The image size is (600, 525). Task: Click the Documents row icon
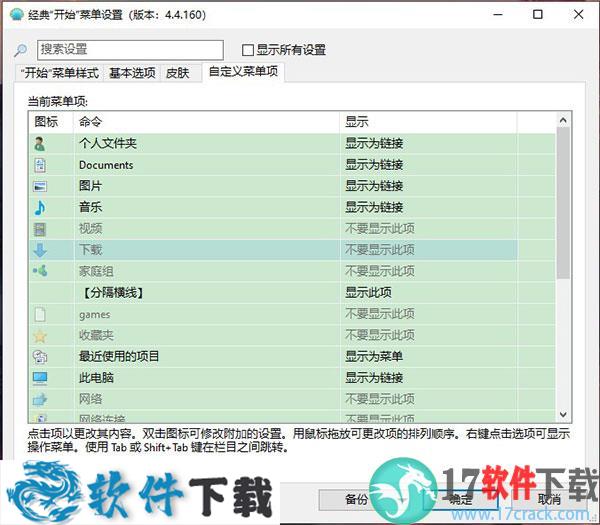[x=40, y=165]
